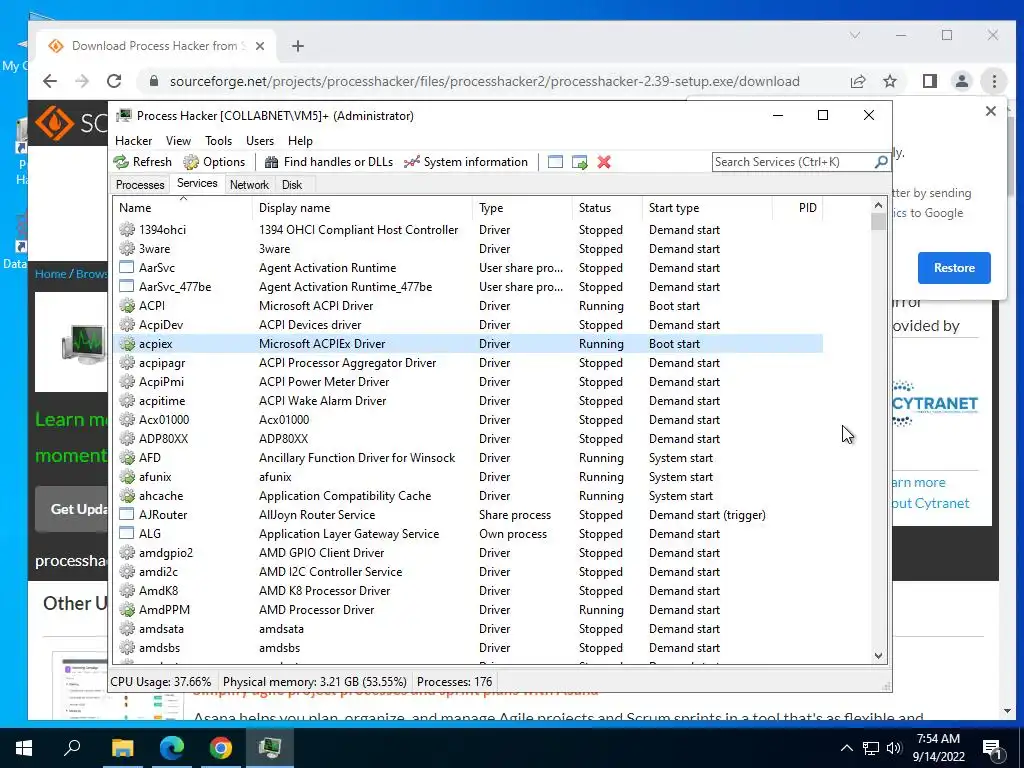
Task: Open System information window
Action: [466, 162]
